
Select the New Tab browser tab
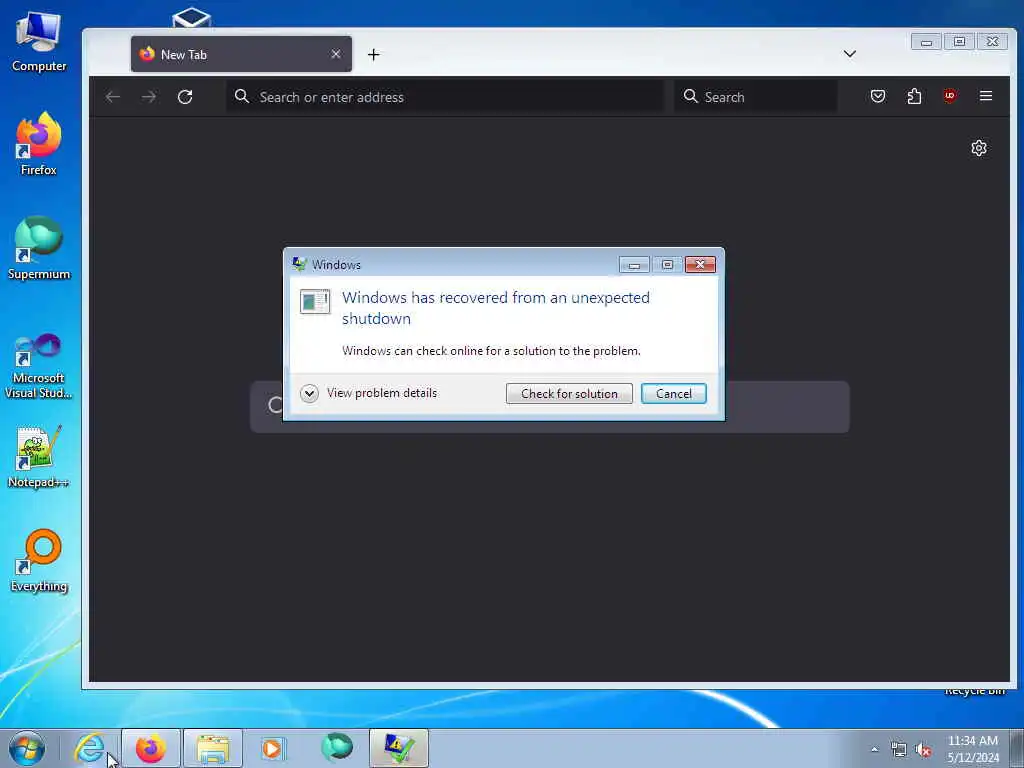pos(241,54)
